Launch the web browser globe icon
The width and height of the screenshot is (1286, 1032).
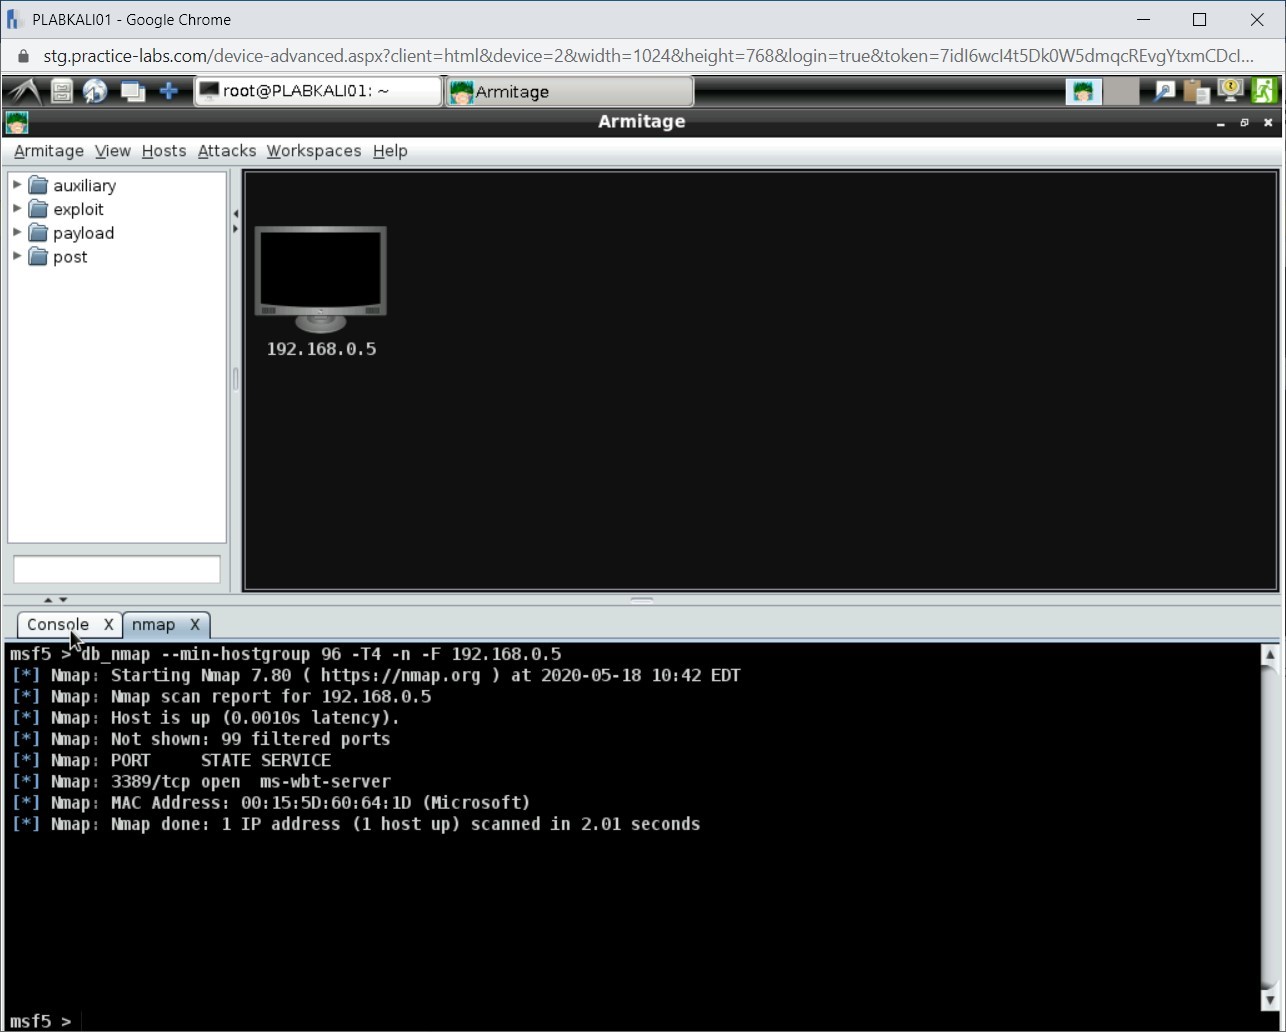pos(95,91)
